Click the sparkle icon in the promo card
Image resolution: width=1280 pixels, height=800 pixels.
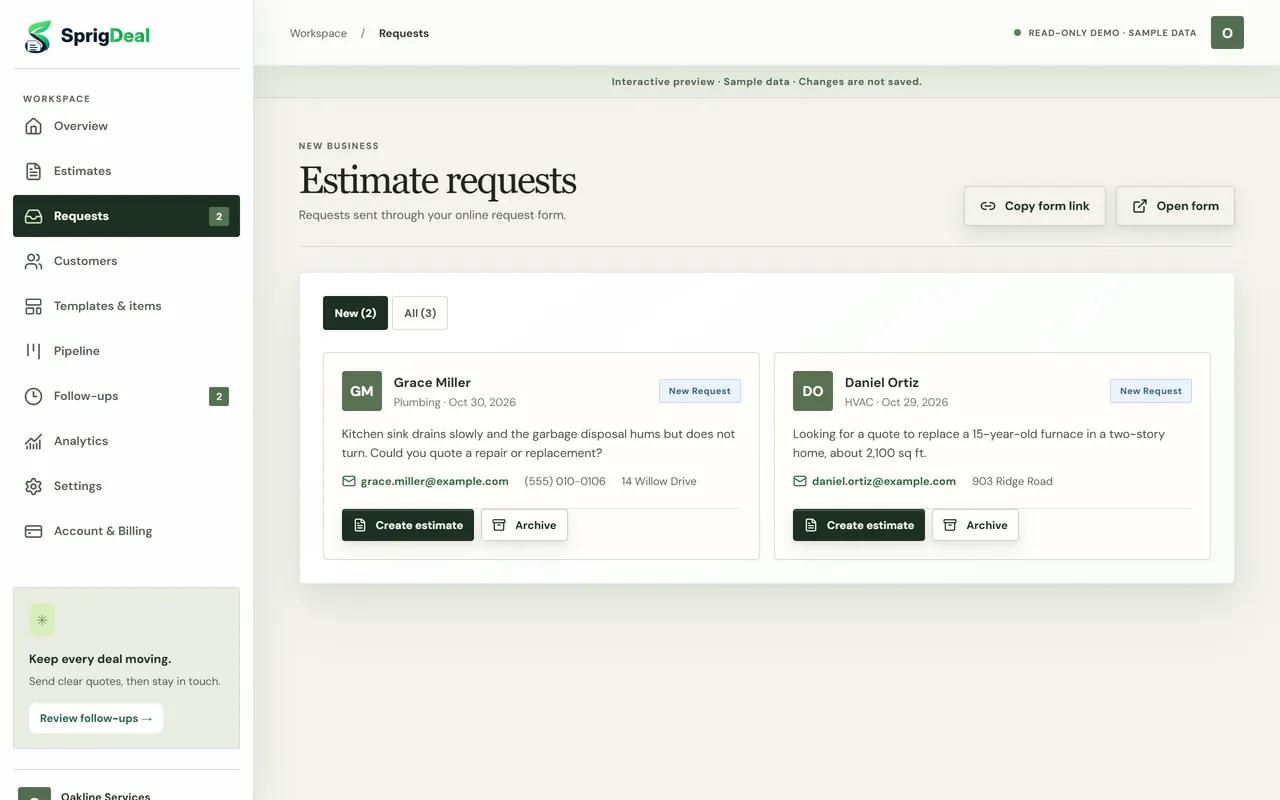coord(42,620)
